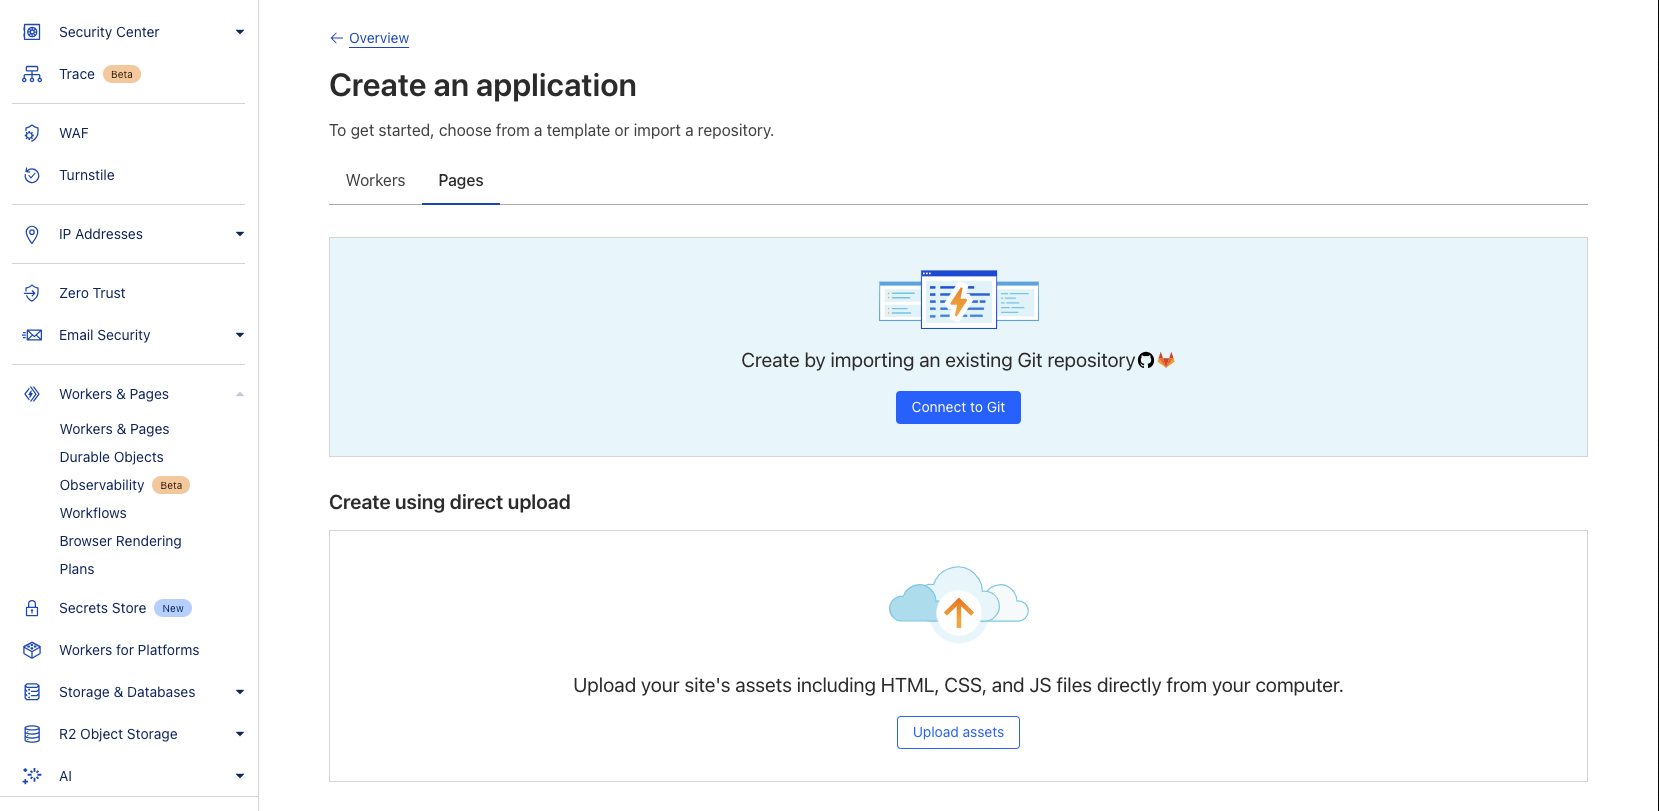
Task: Click the Workers for Platforms cube icon
Action: 32,650
